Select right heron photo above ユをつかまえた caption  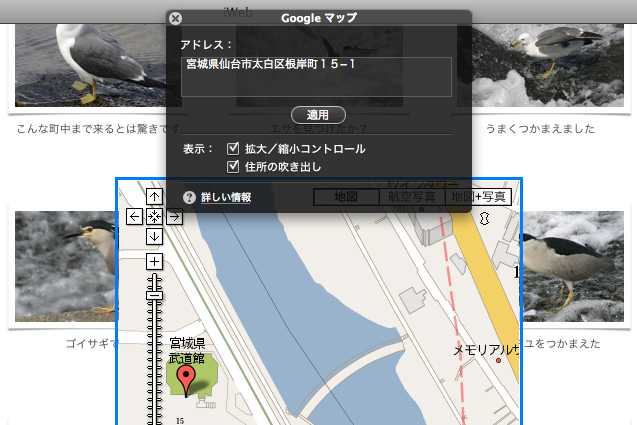click(x=573, y=266)
